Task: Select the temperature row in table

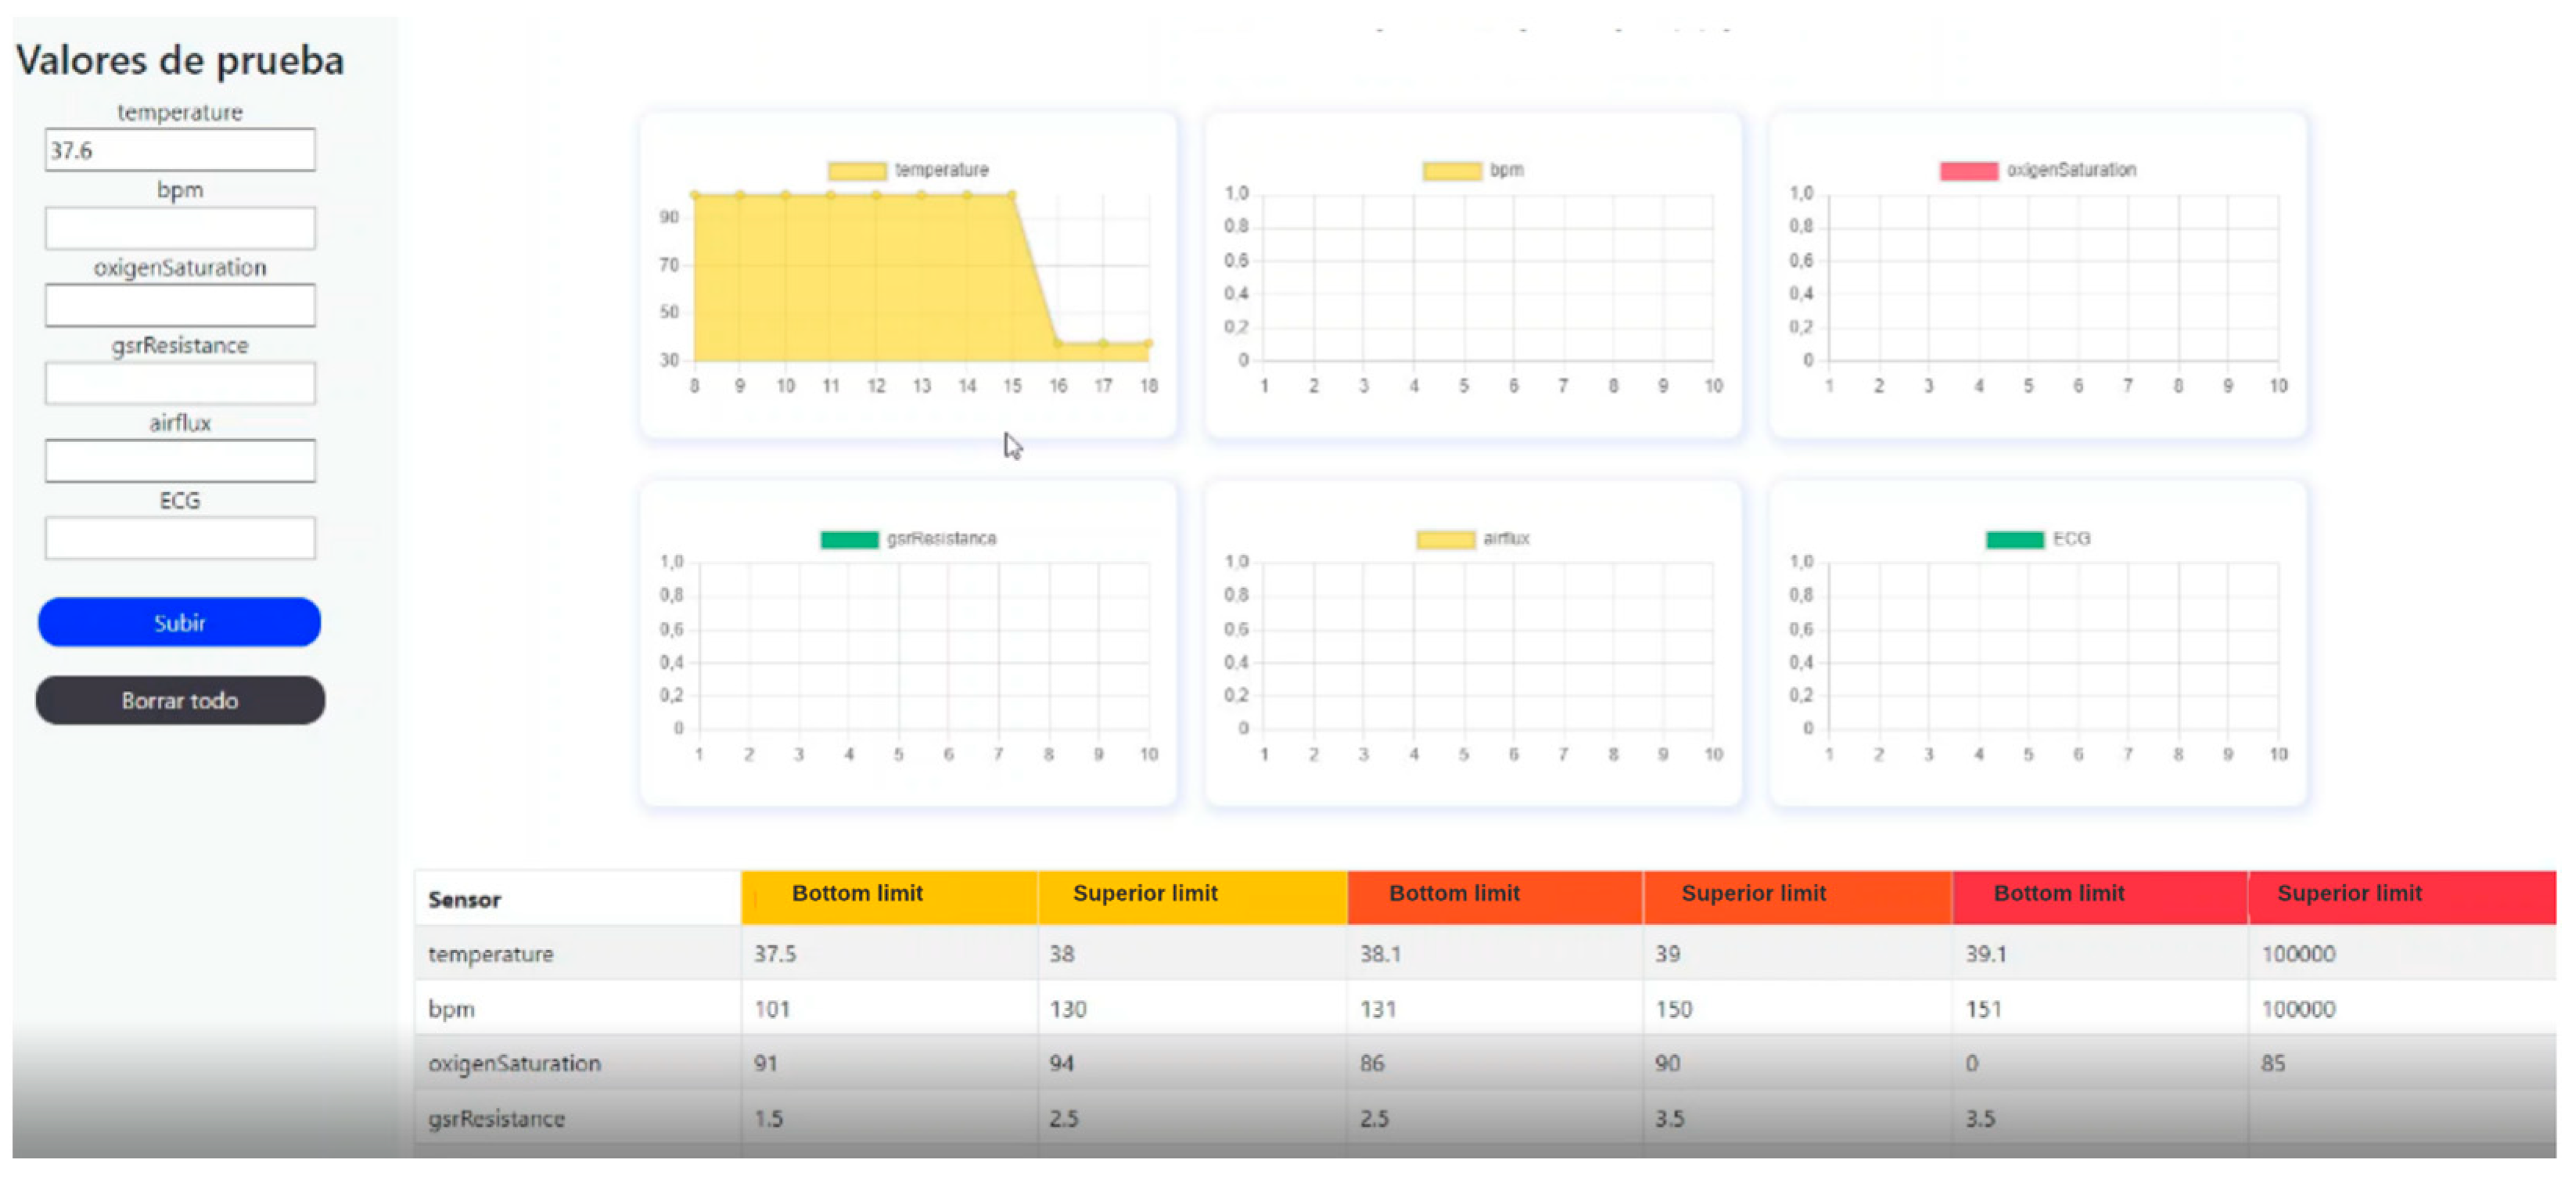Action: point(491,954)
